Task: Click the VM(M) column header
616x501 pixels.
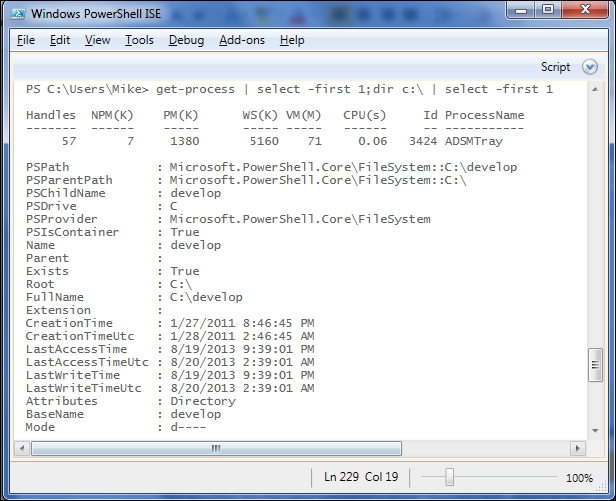Action: (x=303, y=115)
